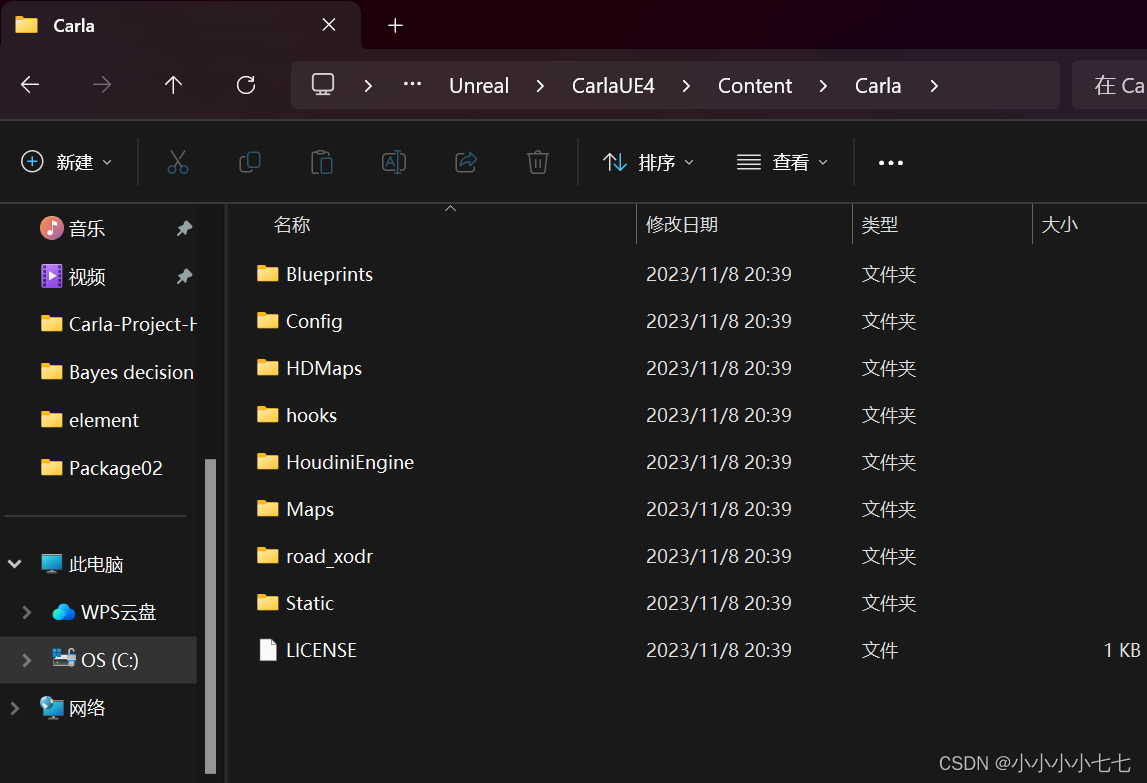Refresh the Carla folder view

[x=246, y=85]
